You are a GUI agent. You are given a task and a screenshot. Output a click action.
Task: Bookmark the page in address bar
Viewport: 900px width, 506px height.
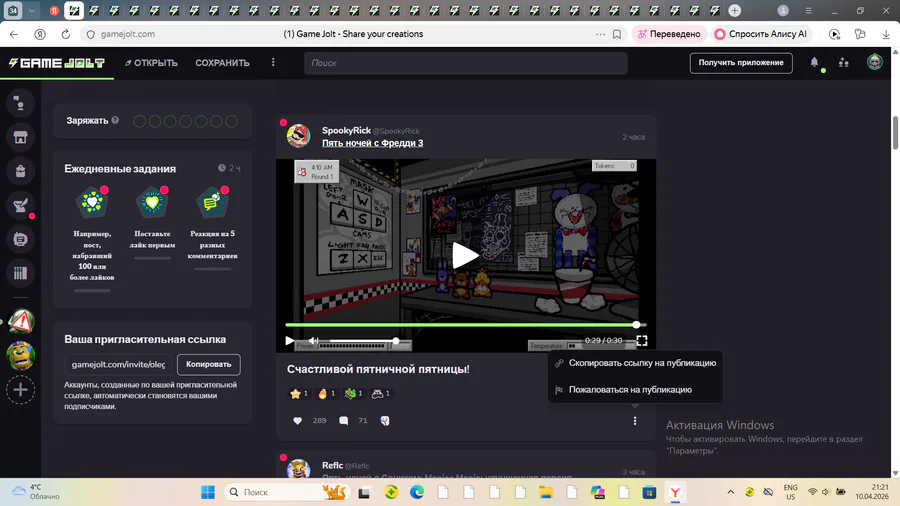click(617, 34)
